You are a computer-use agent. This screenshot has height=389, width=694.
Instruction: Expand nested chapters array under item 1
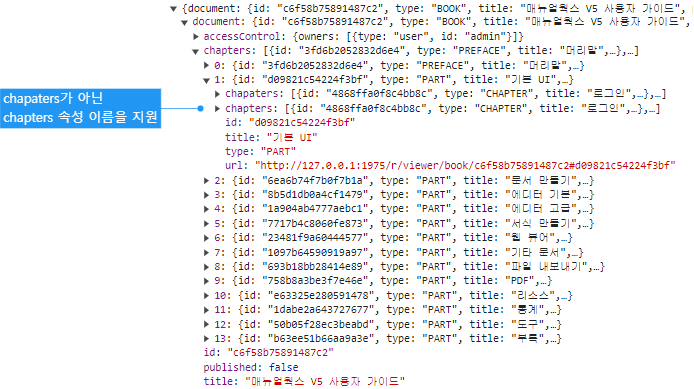pos(217,108)
